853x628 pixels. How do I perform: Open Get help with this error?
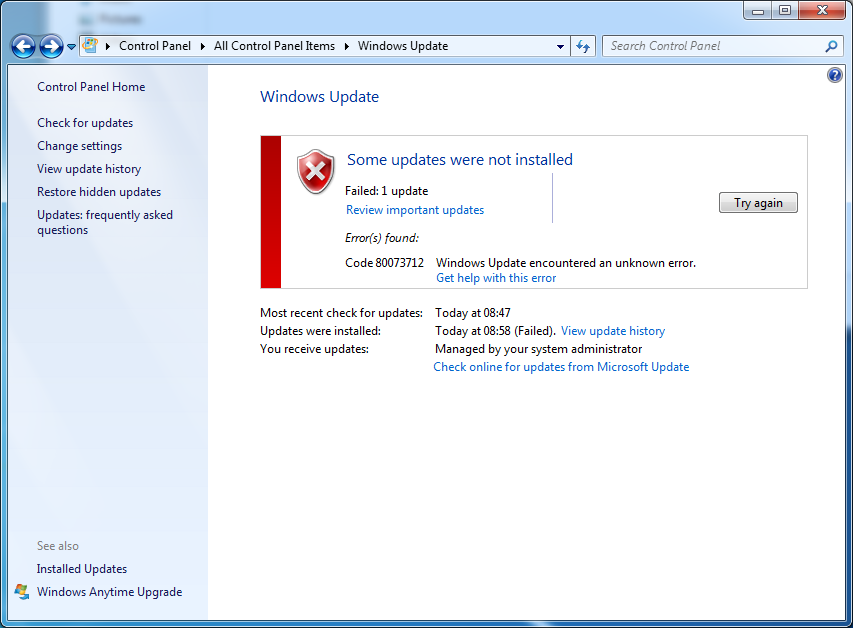point(496,278)
